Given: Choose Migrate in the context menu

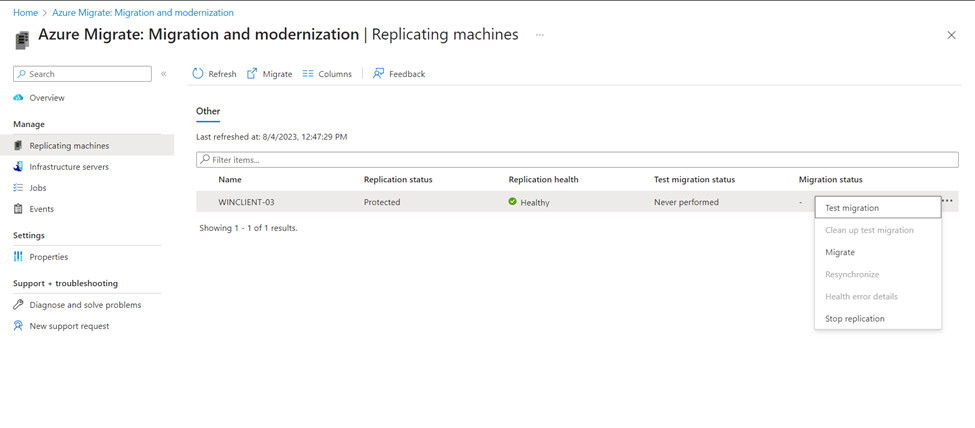Looking at the screenshot, I should (840, 252).
